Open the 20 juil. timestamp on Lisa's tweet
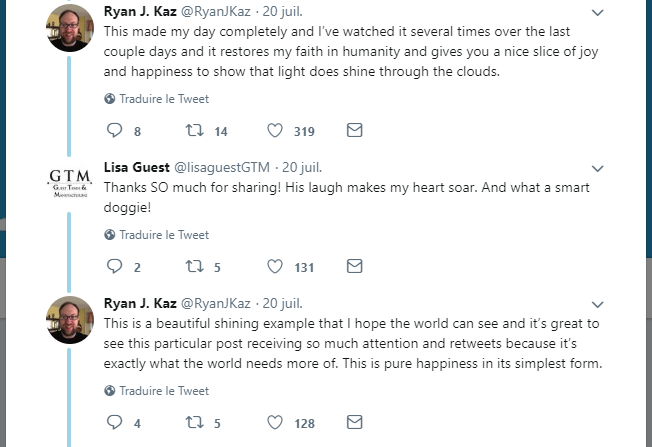The image size is (652, 447). click(302, 167)
